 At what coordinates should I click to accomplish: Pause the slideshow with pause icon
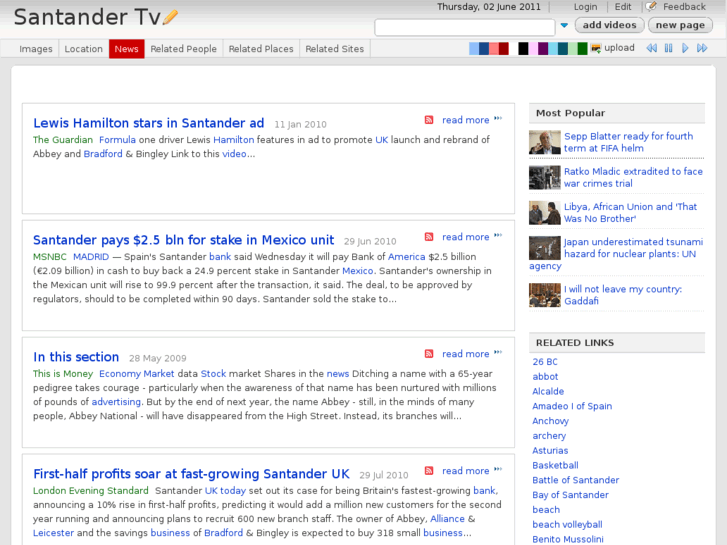point(669,48)
